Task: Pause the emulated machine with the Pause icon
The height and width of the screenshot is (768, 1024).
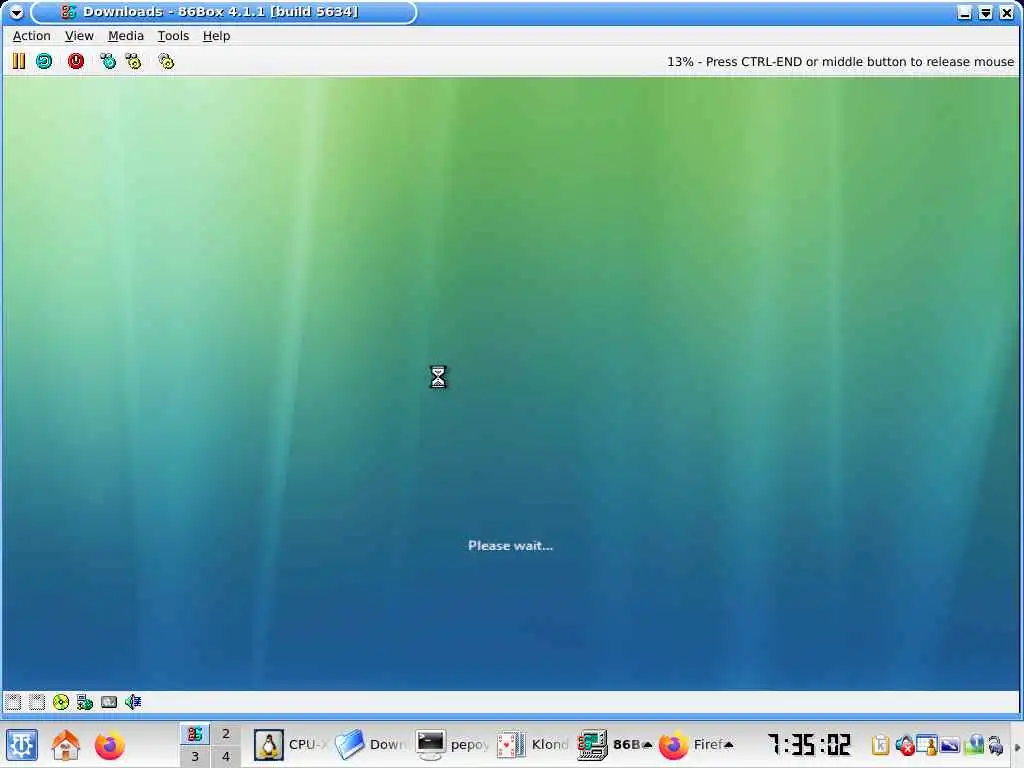Action: [x=18, y=61]
